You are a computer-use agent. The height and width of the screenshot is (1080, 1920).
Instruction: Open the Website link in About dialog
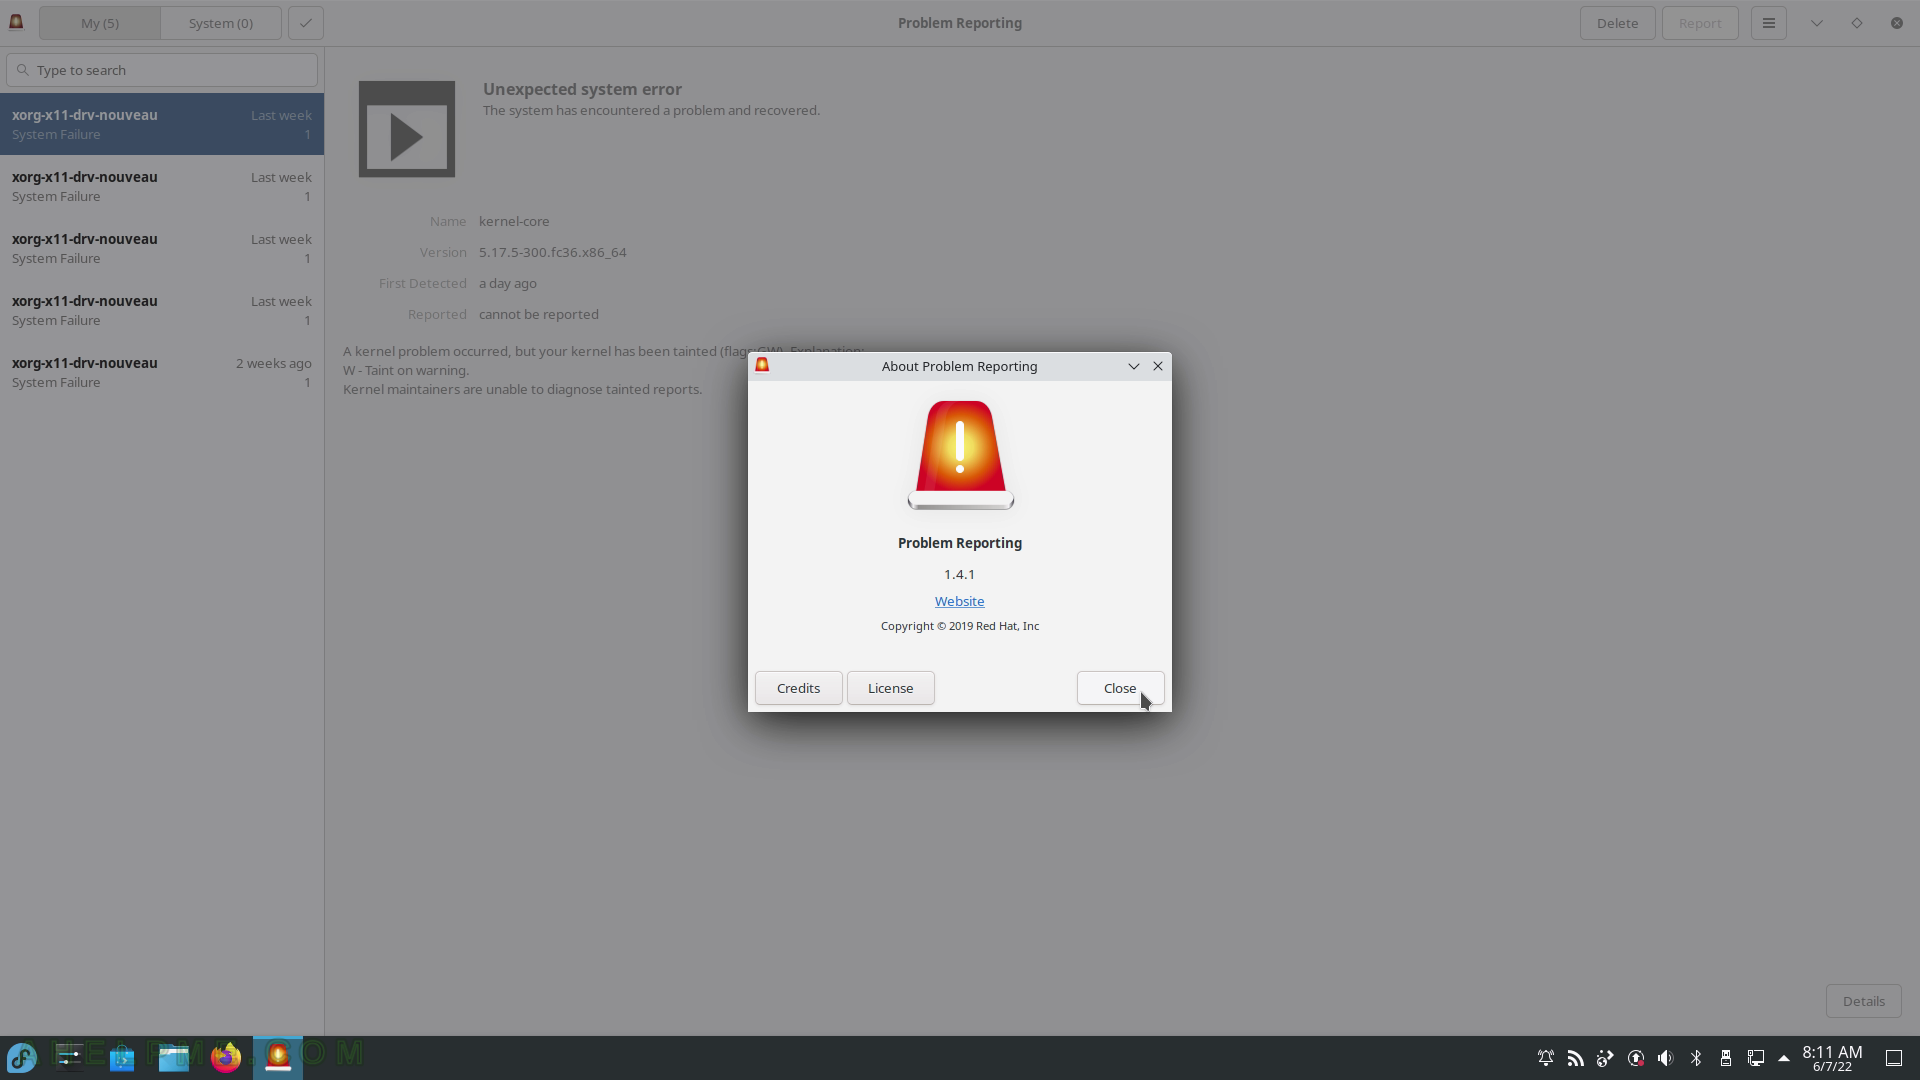[959, 601]
